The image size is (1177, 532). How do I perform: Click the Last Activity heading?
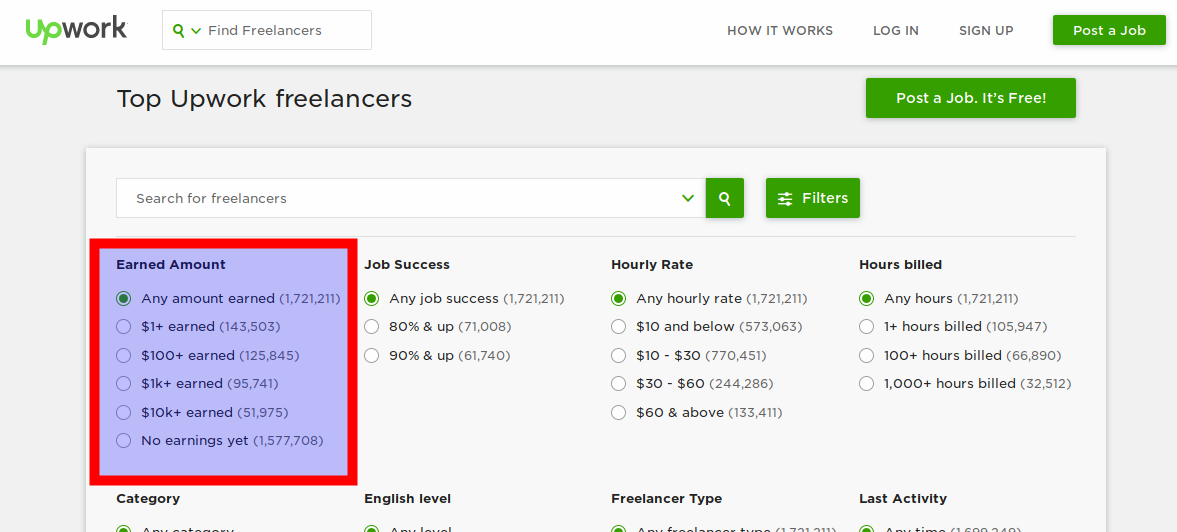(x=903, y=499)
